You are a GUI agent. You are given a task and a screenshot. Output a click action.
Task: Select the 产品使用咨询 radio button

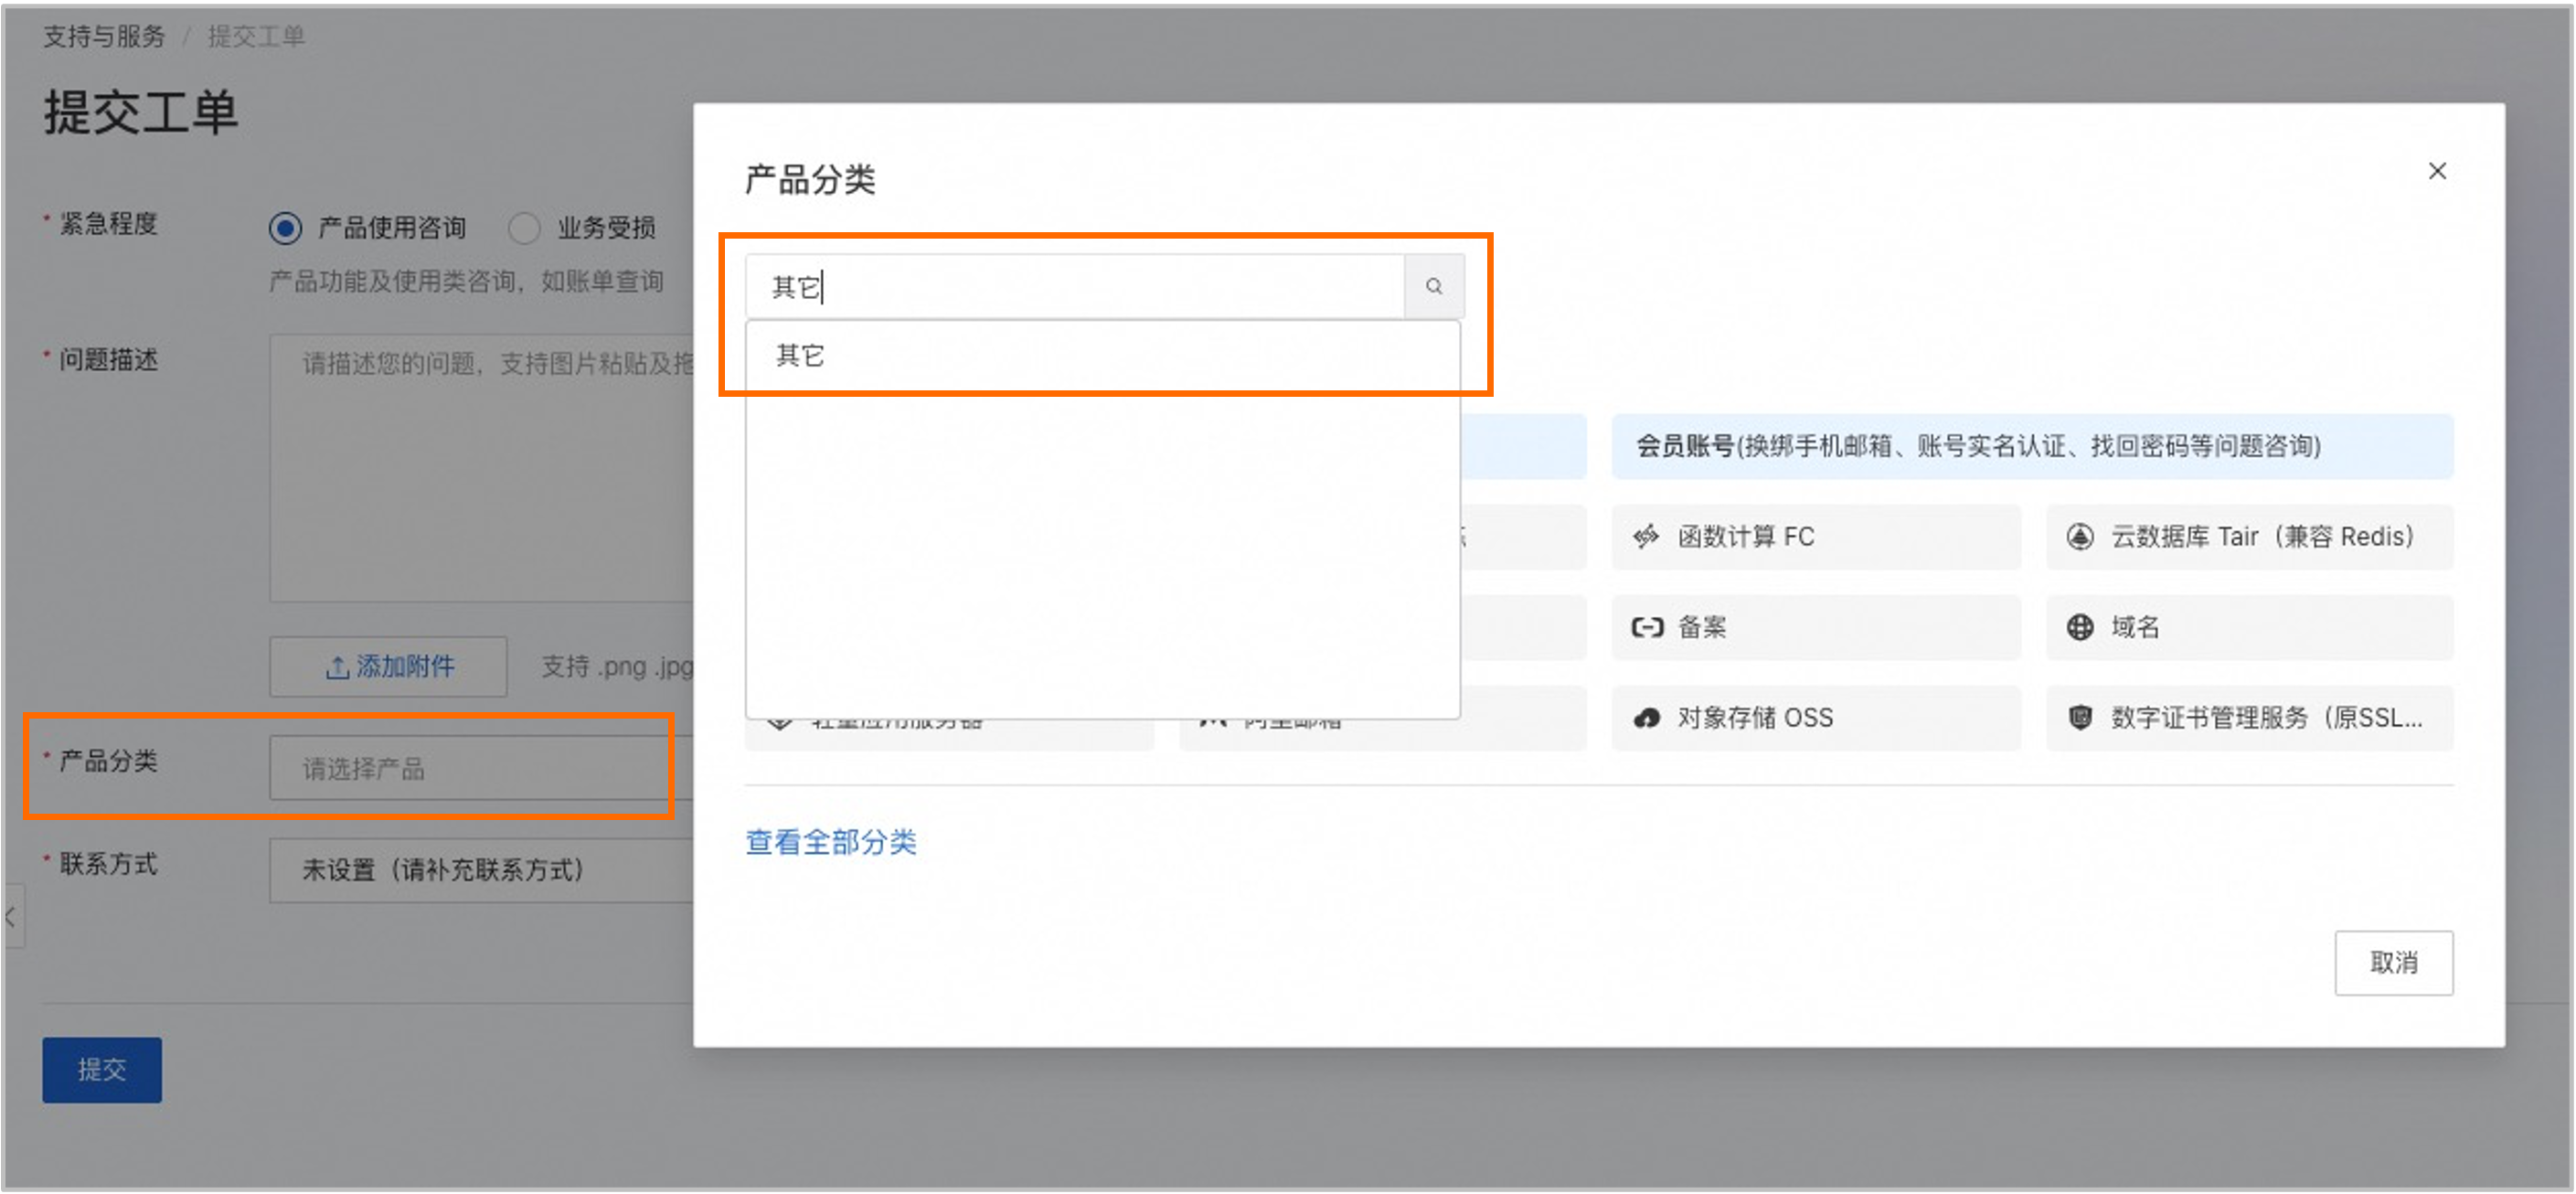[x=285, y=228]
